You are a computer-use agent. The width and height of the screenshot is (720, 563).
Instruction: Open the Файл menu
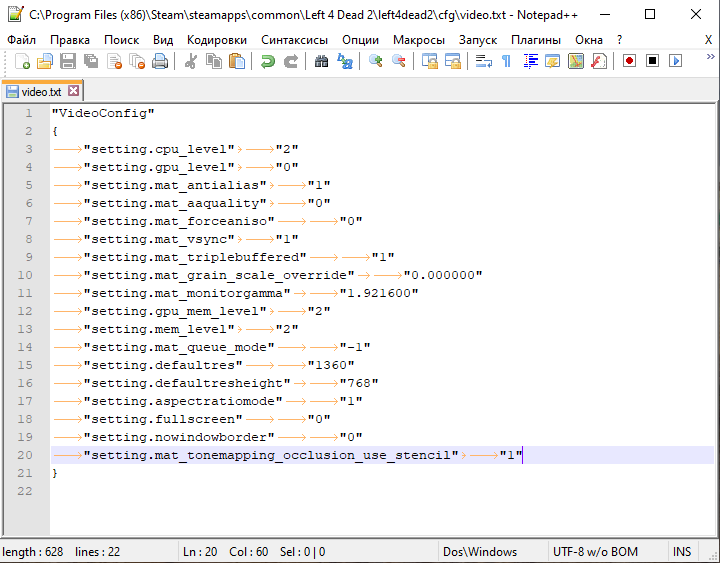click(x=21, y=40)
